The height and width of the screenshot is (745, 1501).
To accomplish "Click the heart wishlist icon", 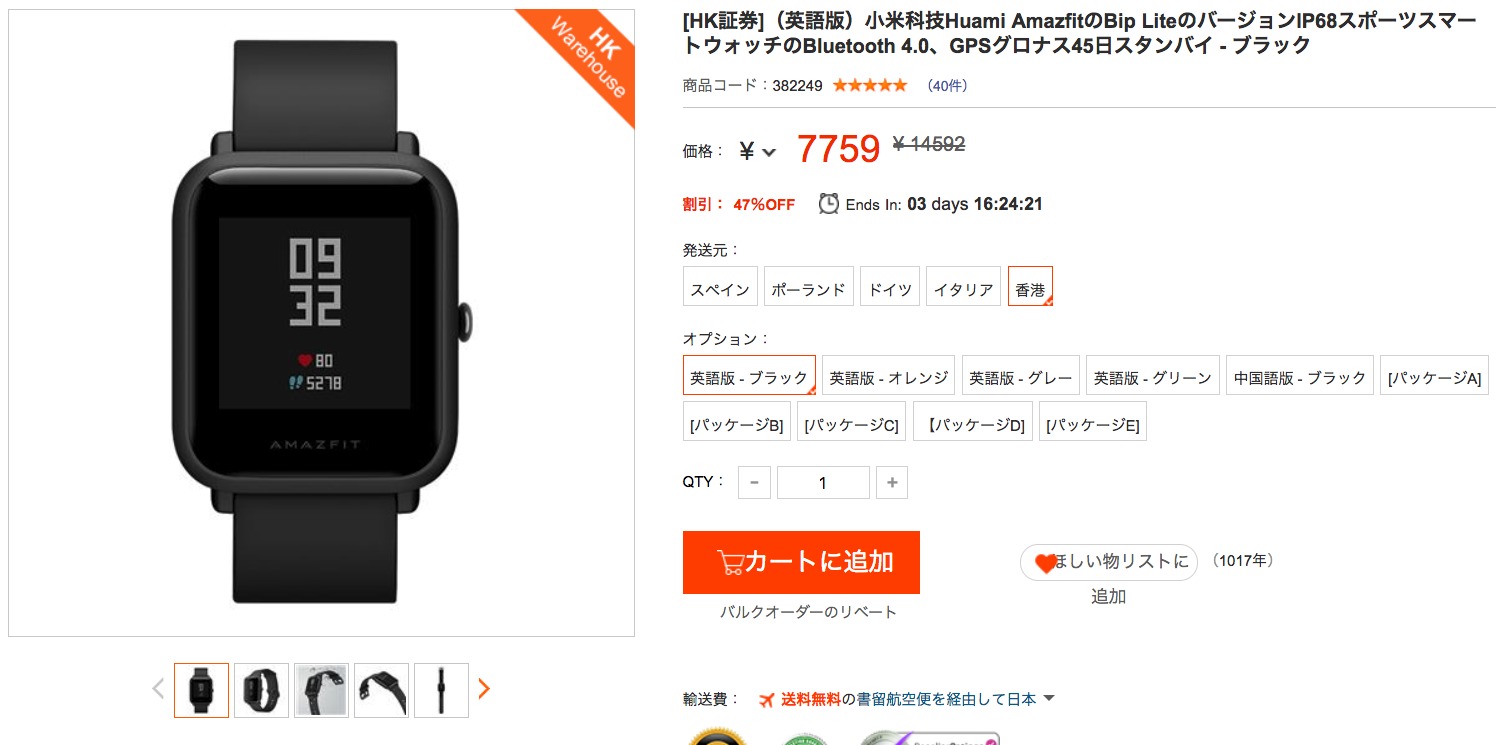I will (1046, 563).
